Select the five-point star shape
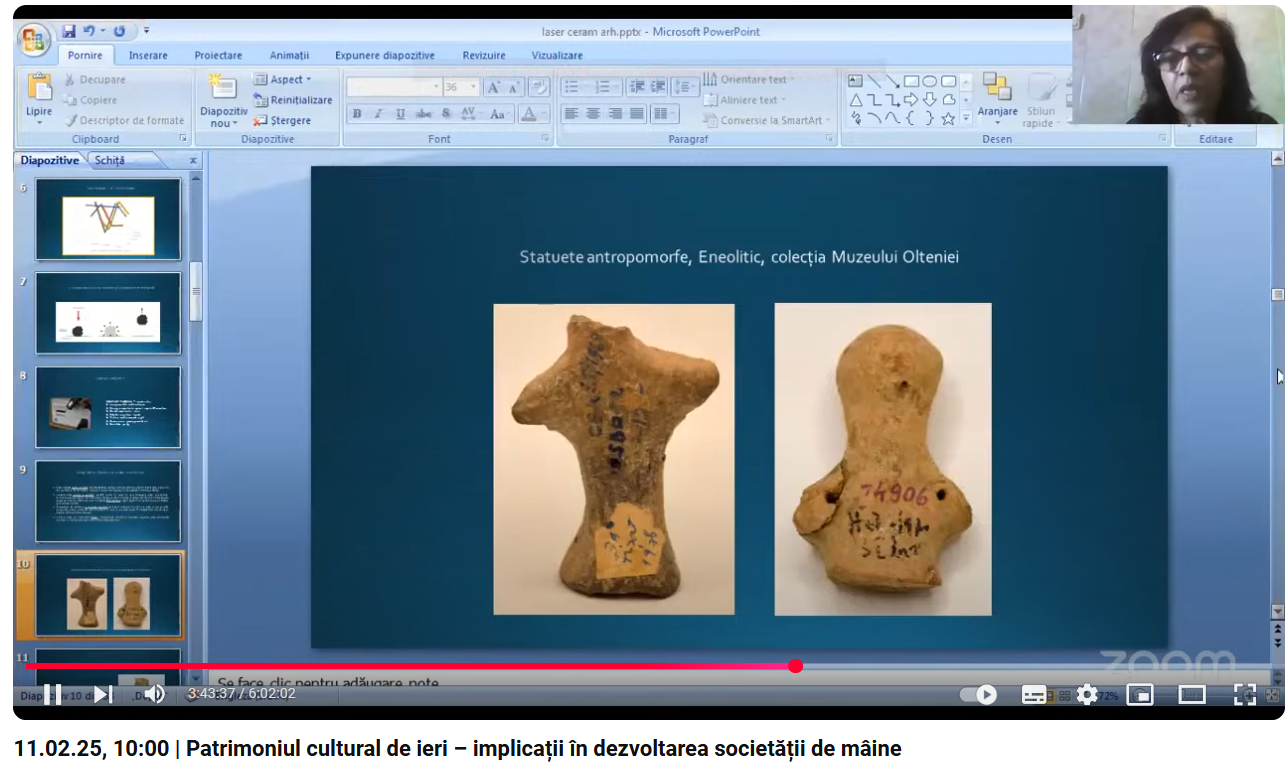The height and width of the screenshot is (766, 1287). (x=948, y=118)
